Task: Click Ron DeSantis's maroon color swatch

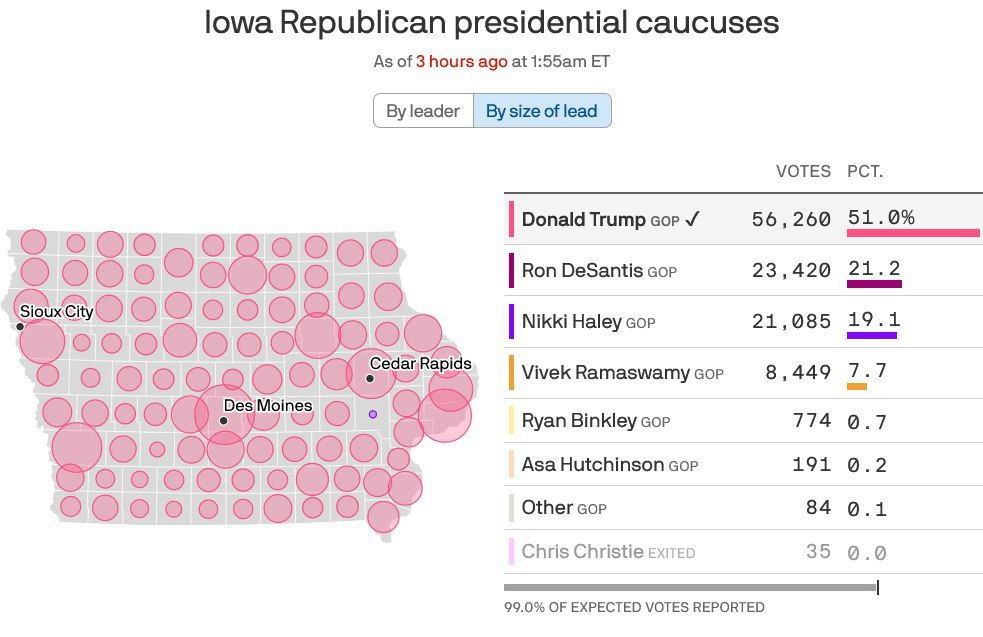Action: (512, 270)
